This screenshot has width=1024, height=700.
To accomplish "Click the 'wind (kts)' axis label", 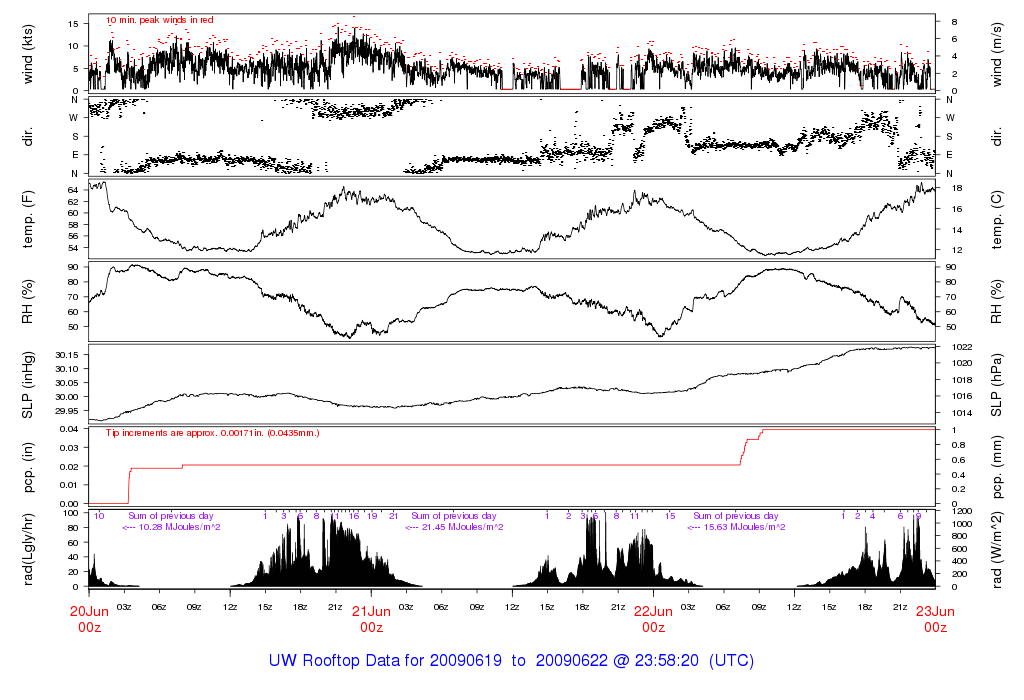I will (x=27, y=55).
